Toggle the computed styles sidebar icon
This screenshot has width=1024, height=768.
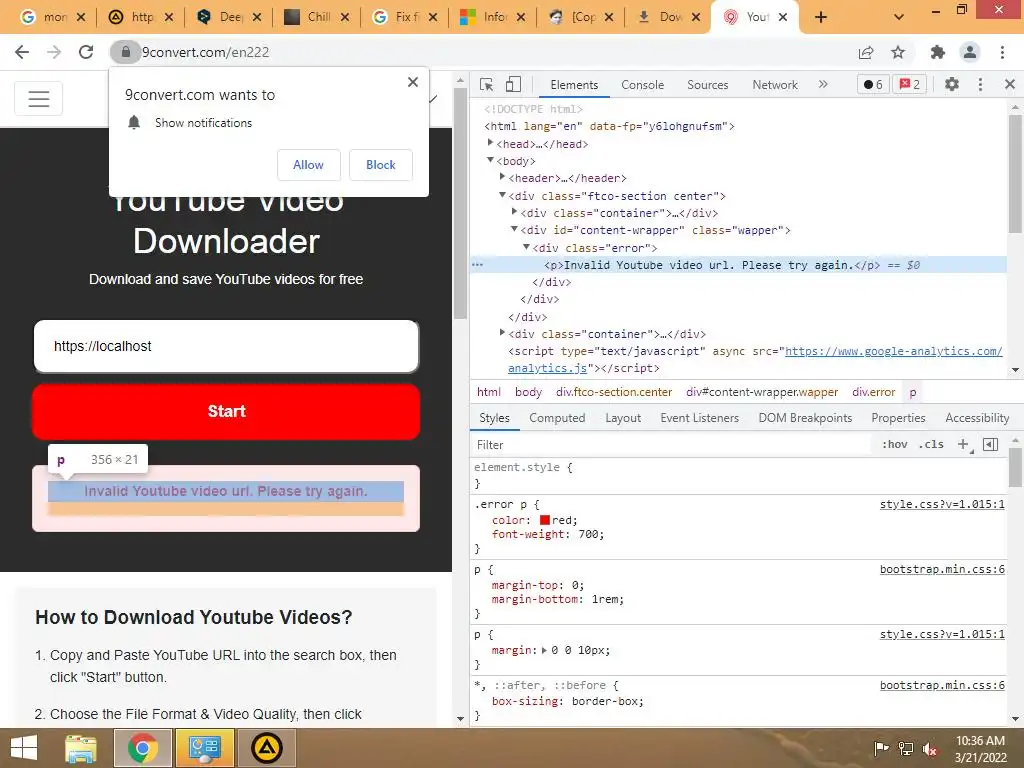pos(991,445)
